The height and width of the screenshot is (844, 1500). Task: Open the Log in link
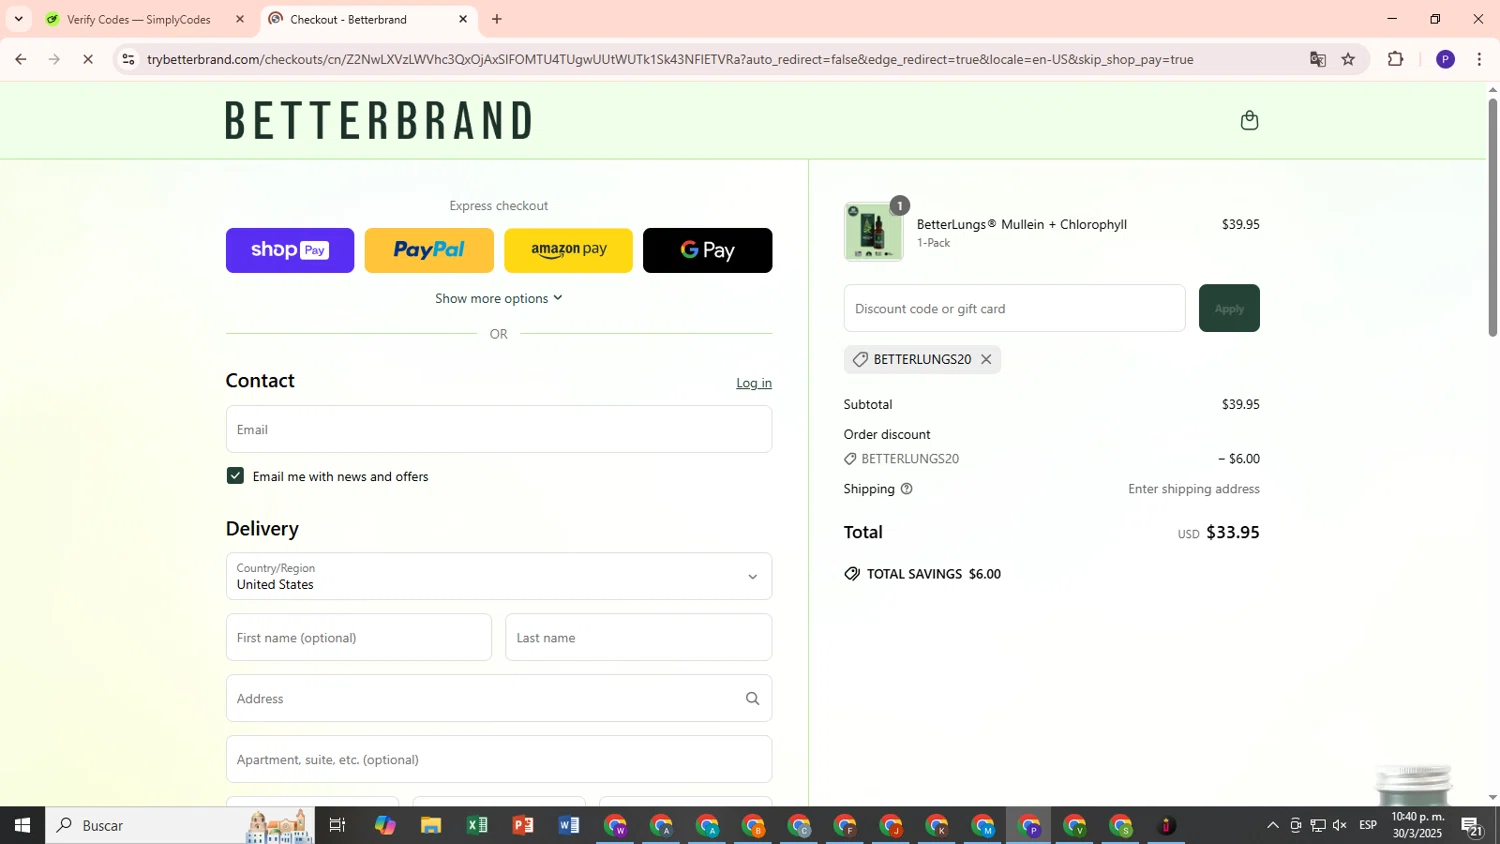click(x=754, y=383)
